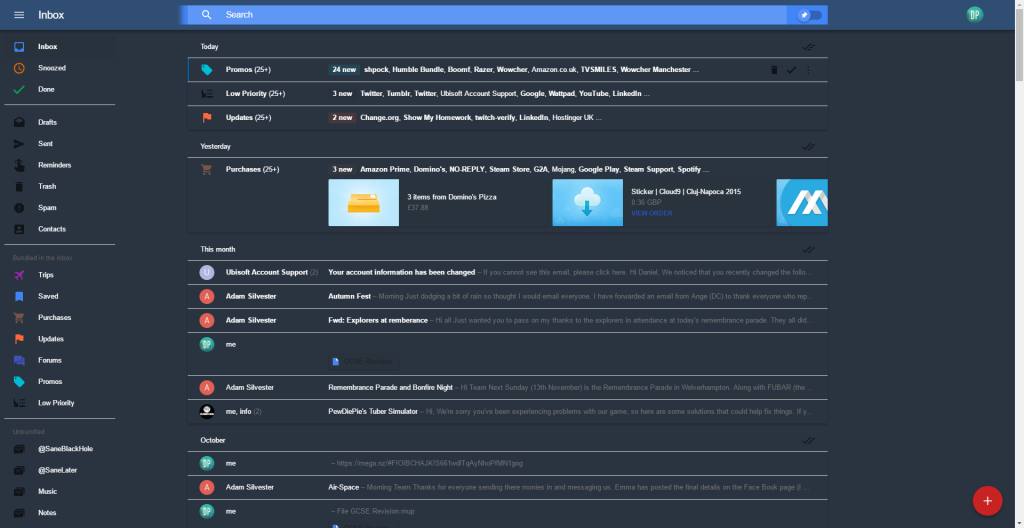Open the Domino's Pizza order thumbnail

(x=364, y=203)
